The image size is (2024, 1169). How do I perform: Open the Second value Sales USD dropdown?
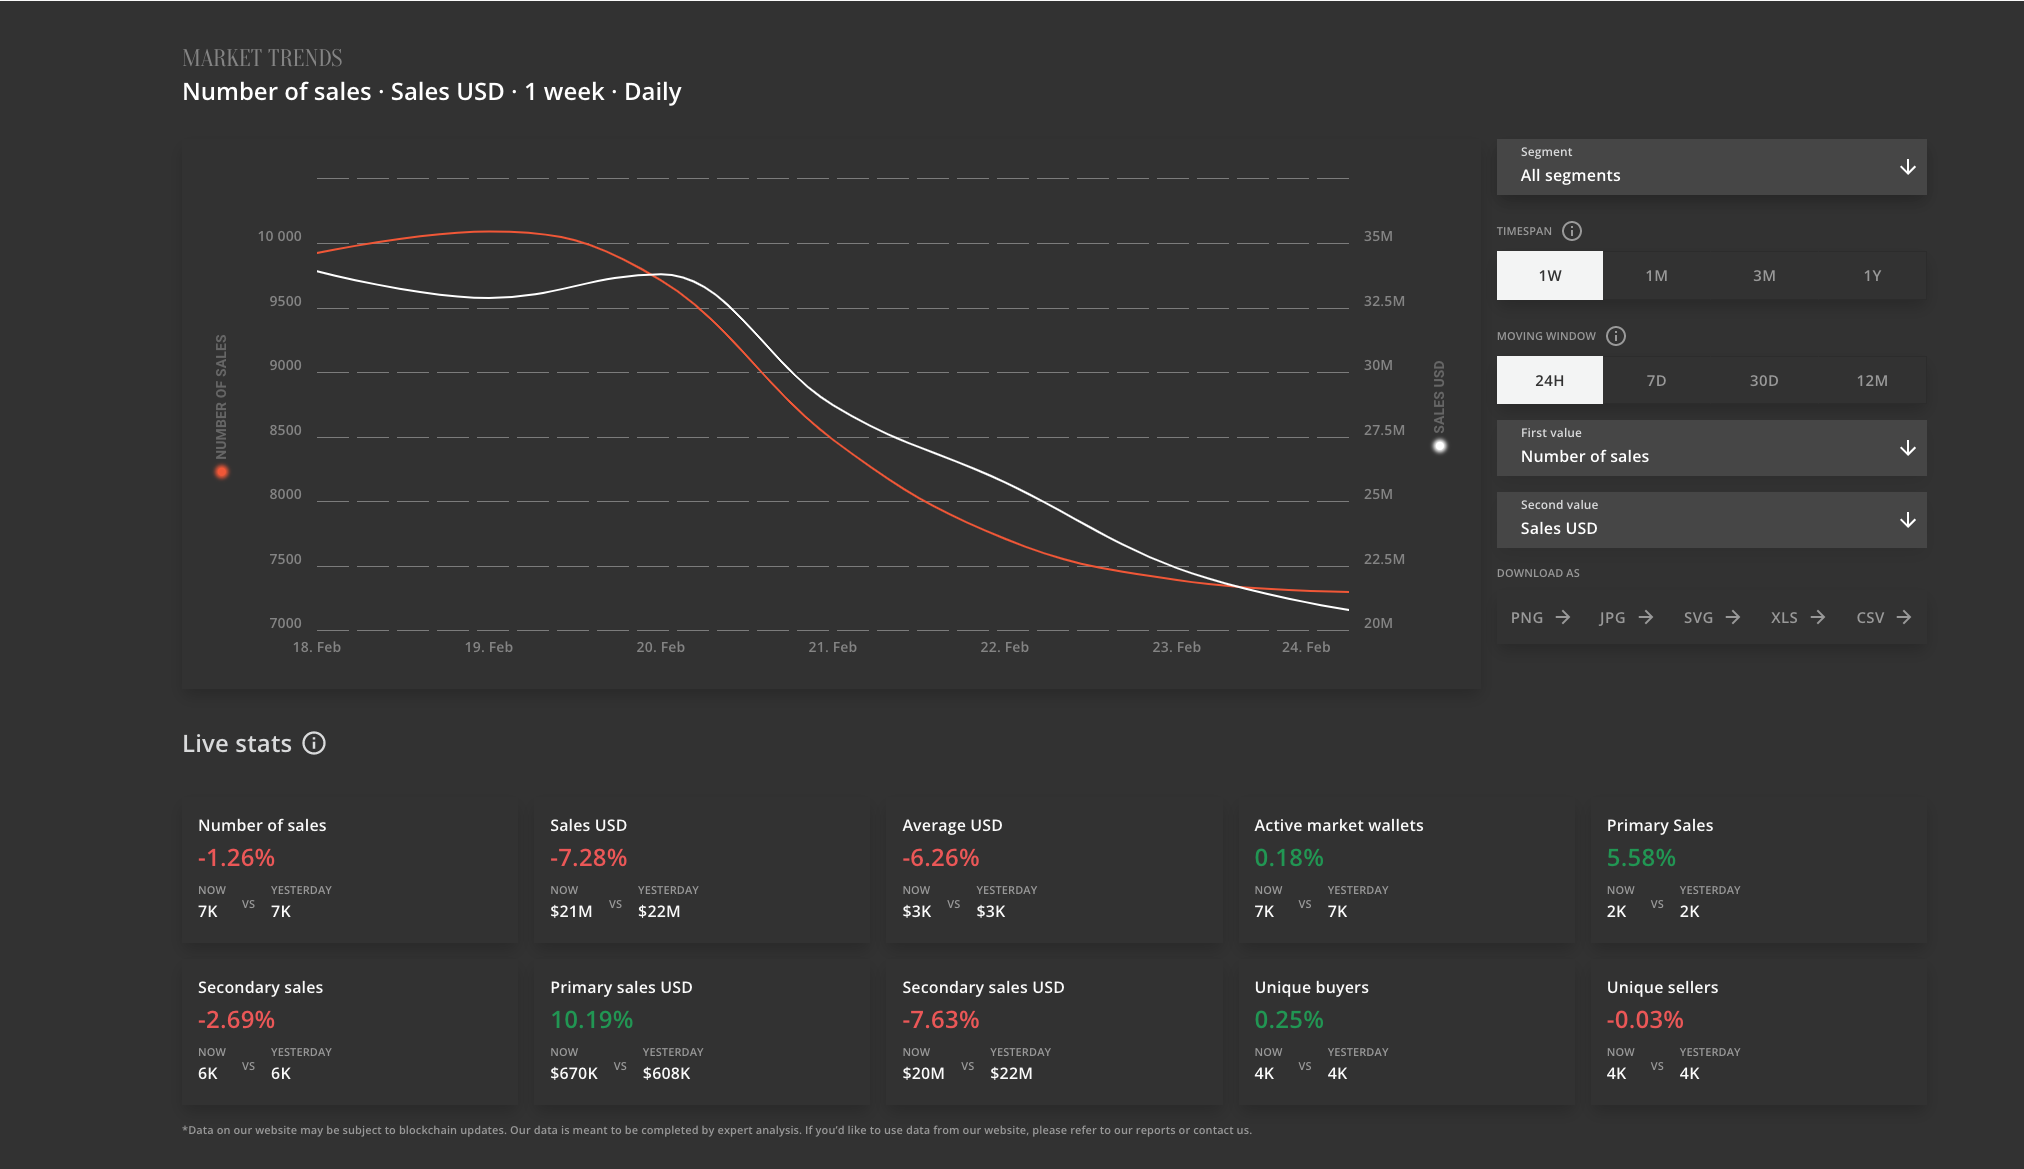click(x=1711, y=520)
